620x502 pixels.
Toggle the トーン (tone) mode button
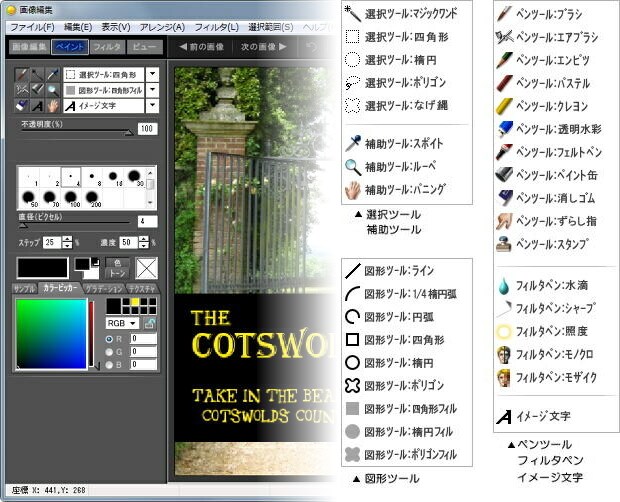click(x=117, y=273)
